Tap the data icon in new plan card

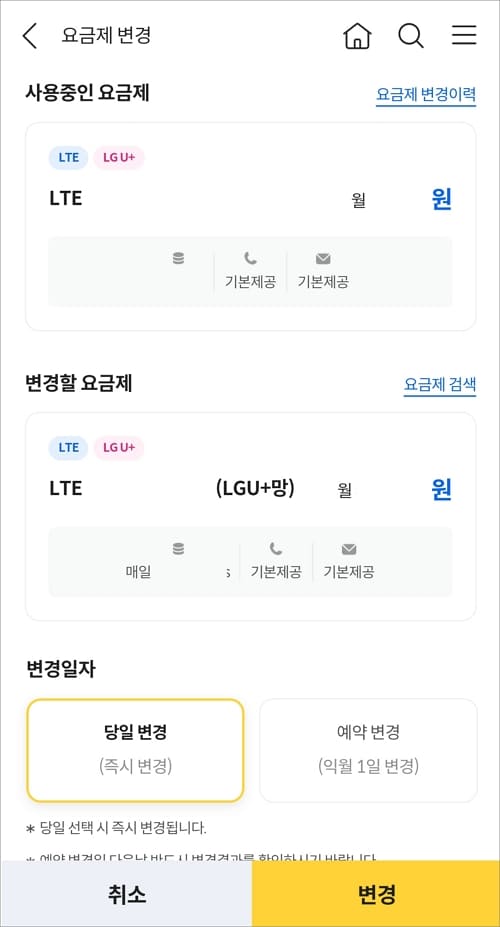pyautogui.click(x=178, y=549)
